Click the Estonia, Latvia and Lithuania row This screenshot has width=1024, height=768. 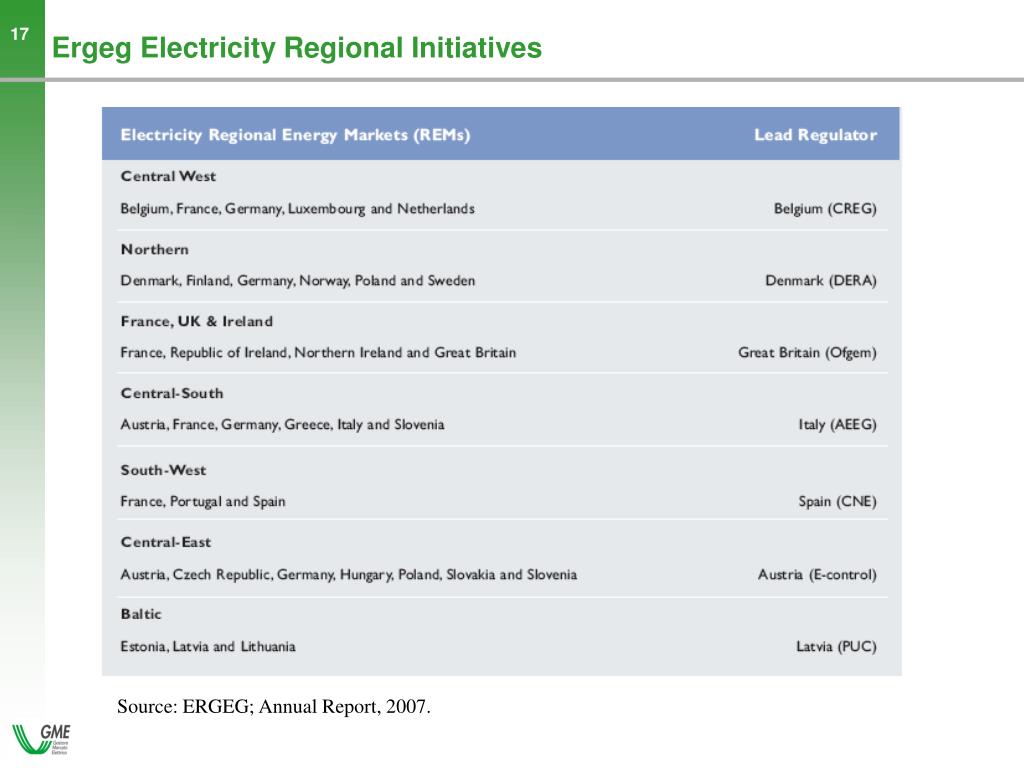coord(208,647)
